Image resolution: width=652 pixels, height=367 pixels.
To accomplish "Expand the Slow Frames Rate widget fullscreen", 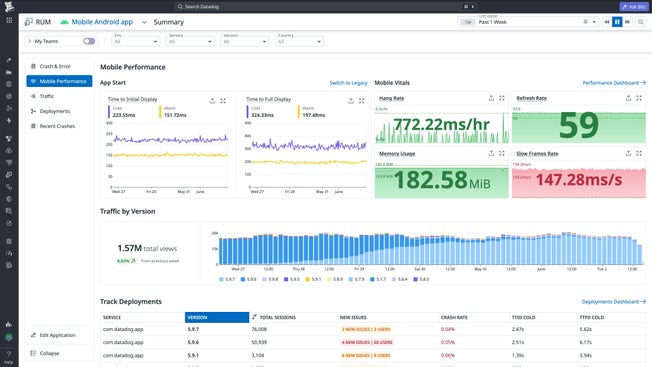I will (639, 153).
